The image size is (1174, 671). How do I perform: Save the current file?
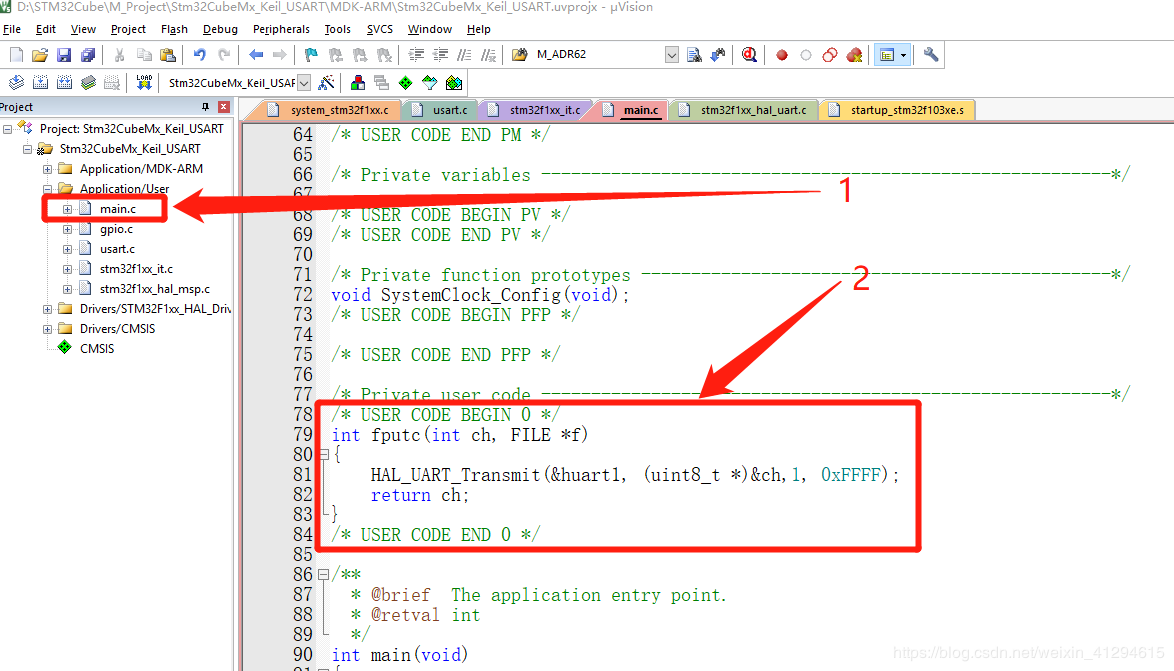64,55
